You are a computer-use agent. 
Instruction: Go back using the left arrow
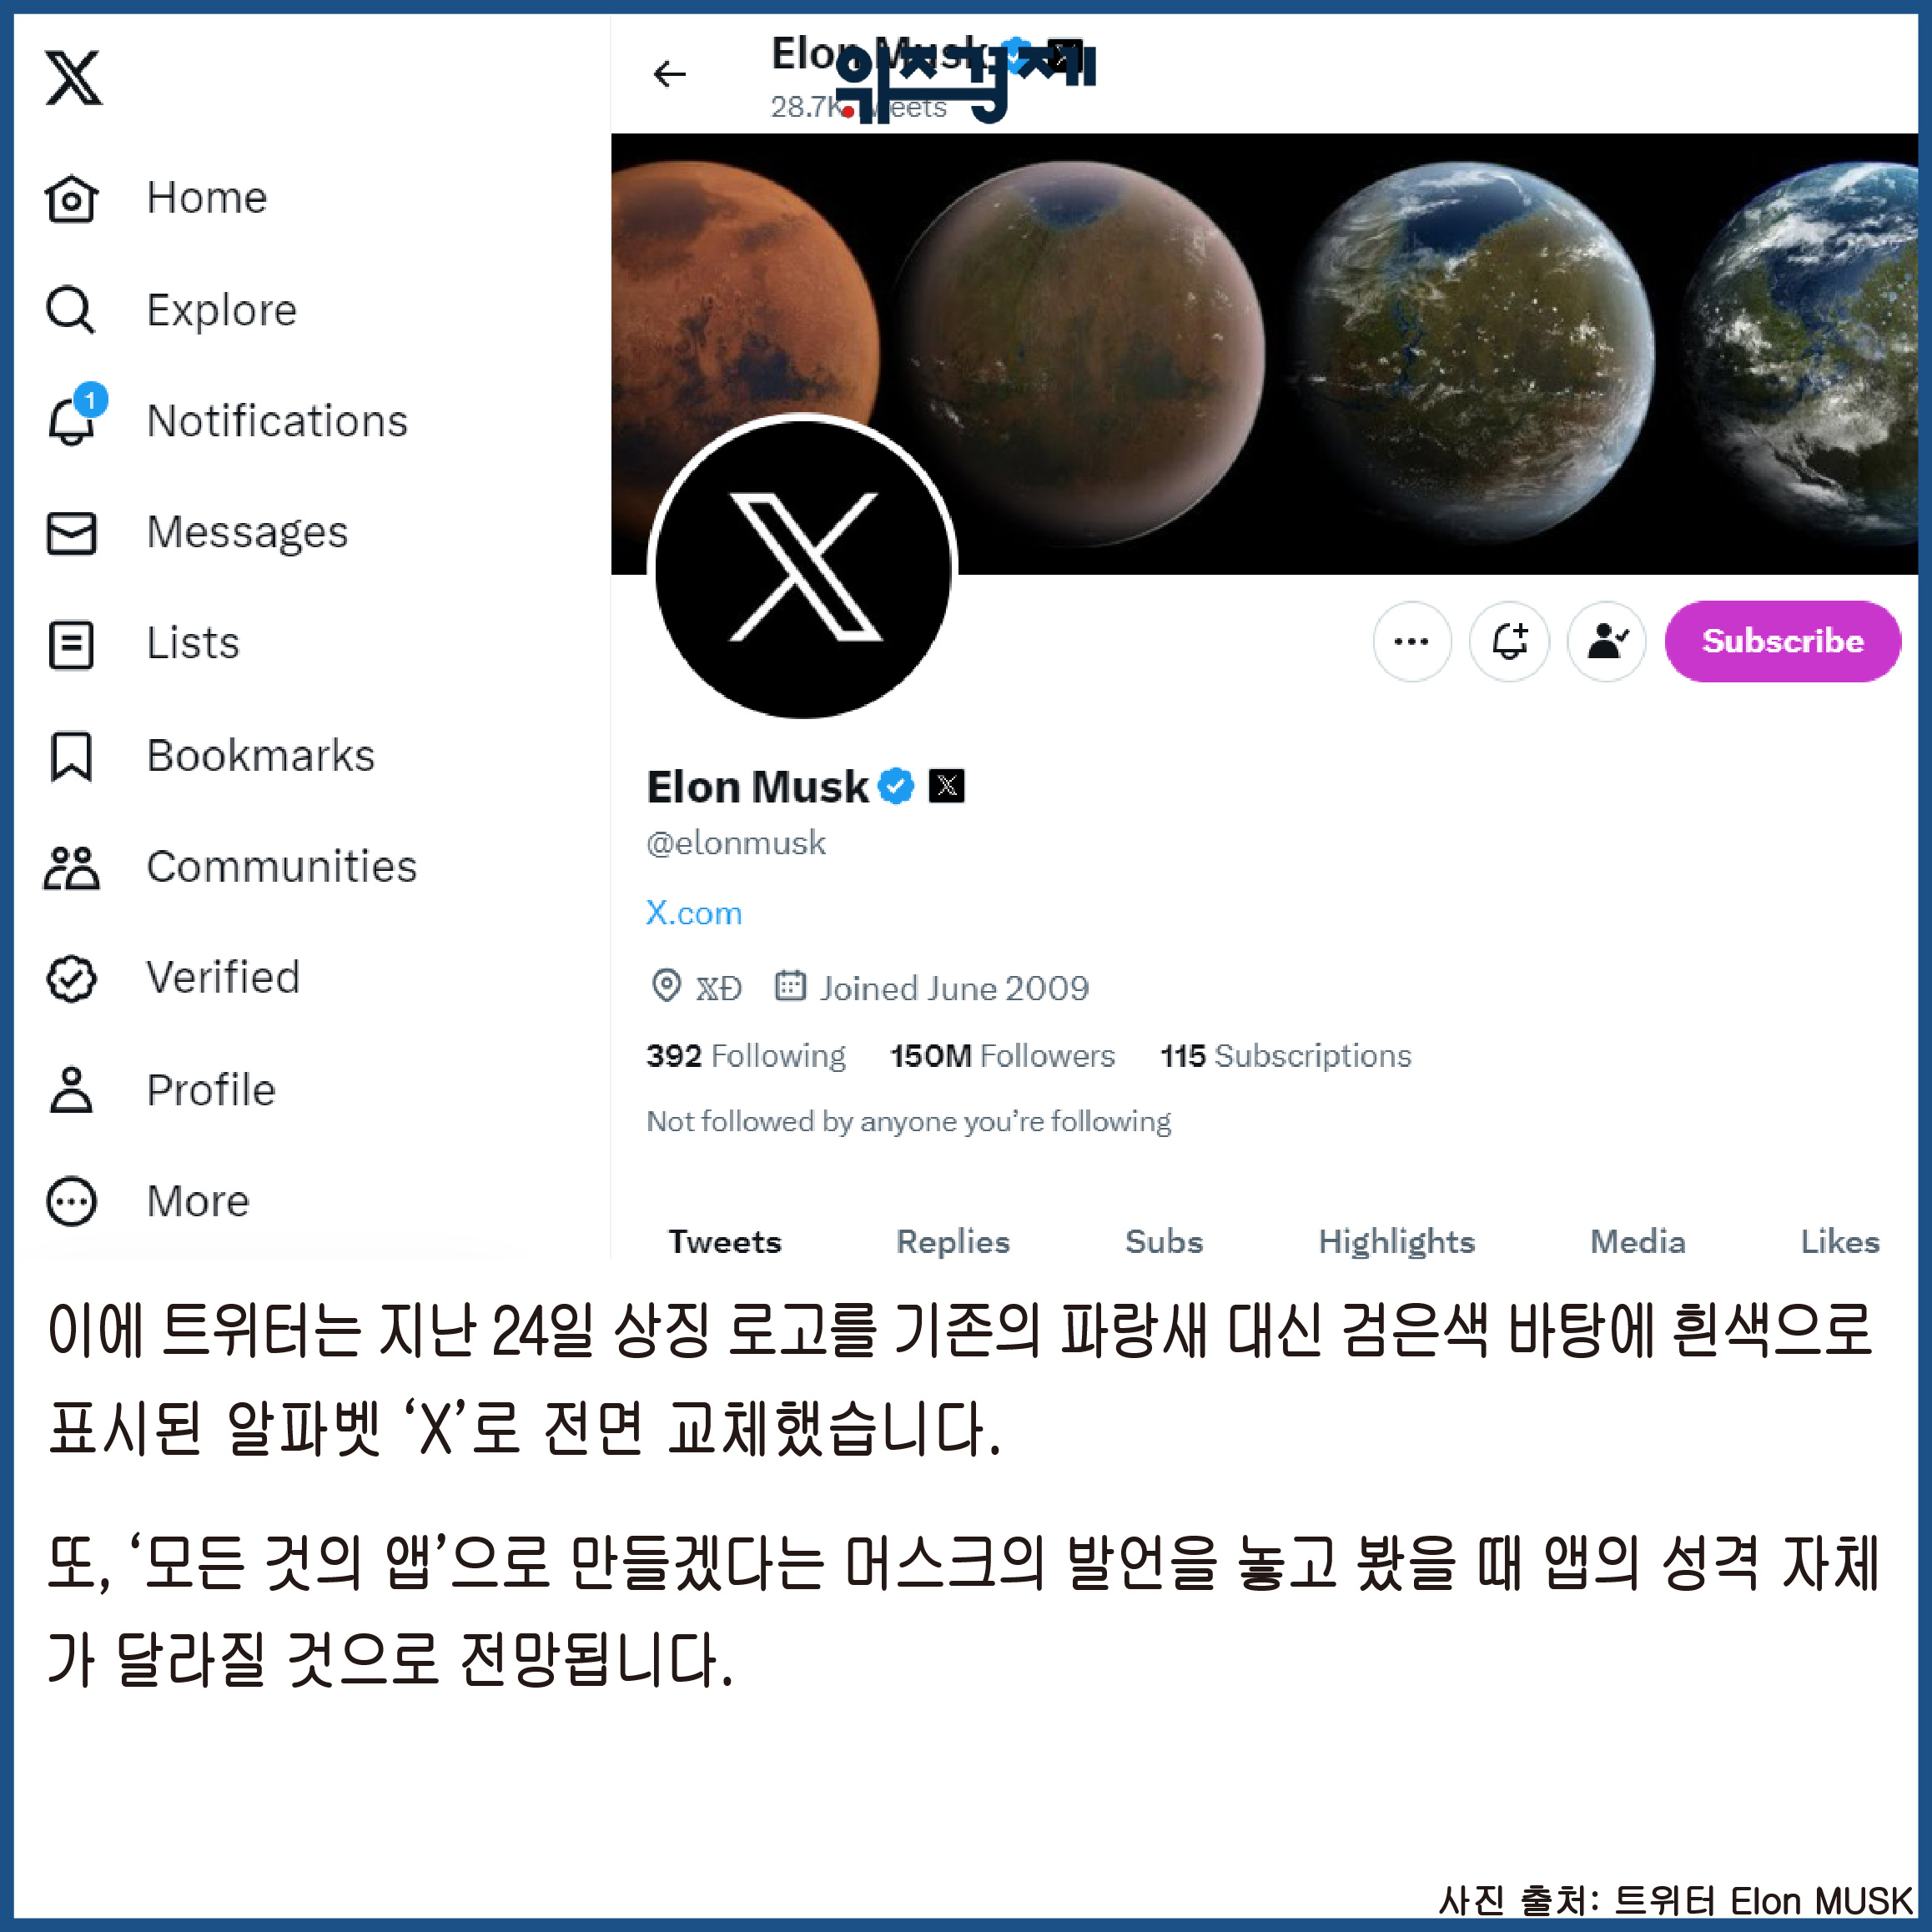(x=669, y=74)
